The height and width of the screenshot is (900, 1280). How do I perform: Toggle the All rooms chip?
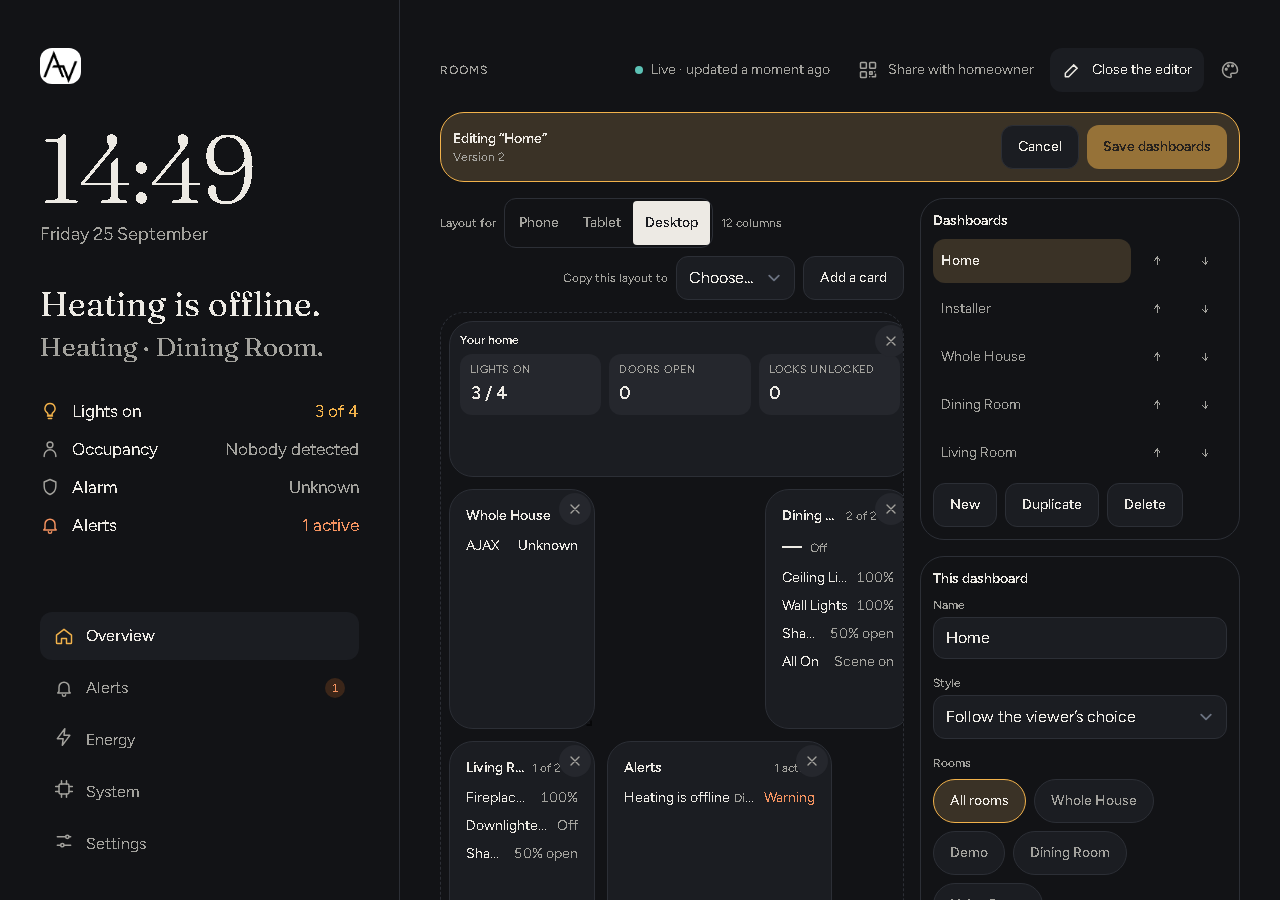(x=980, y=801)
